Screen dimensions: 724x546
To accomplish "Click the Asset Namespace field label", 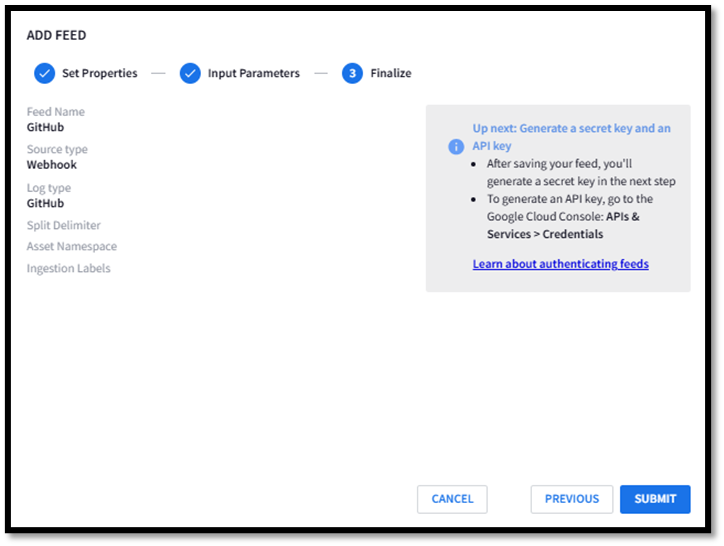I will (72, 246).
